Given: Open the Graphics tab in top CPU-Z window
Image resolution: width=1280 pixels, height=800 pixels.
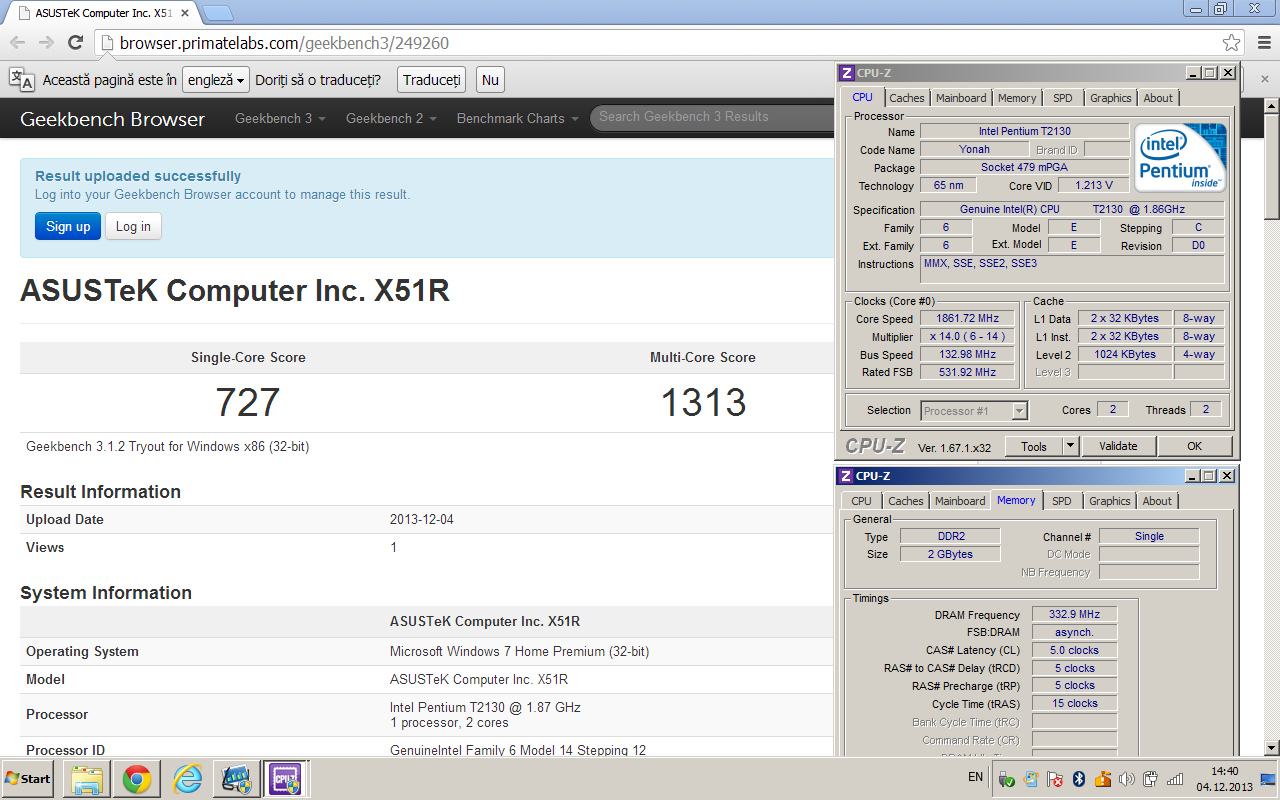Looking at the screenshot, I should [x=1111, y=98].
